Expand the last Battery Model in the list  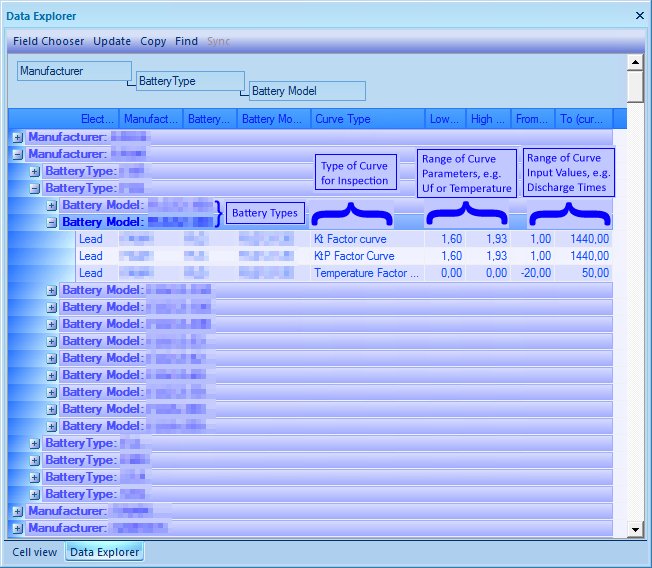pos(52,426)
